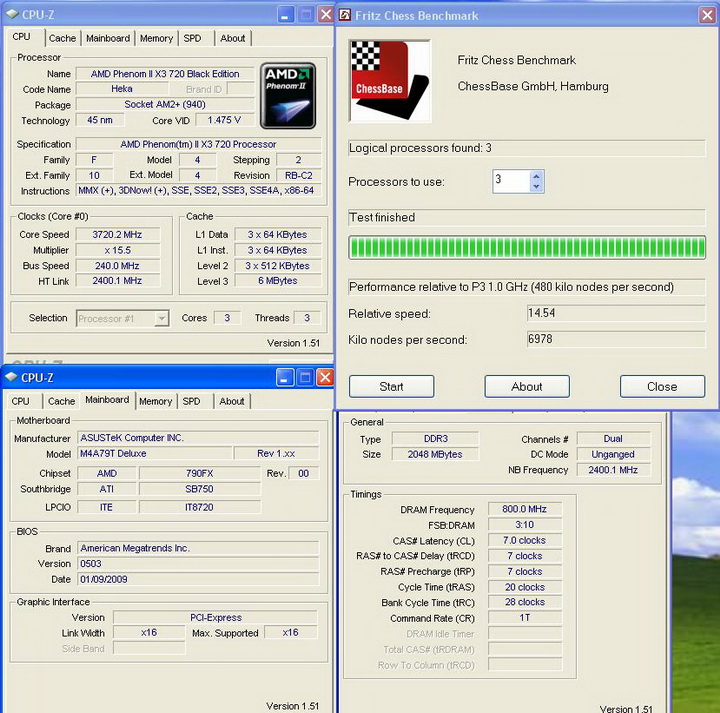Image resolution: width=720 pixels, height=713 pixels.
Task: Open About tab in lower CPU-Z window
Action: tap(231, 401)
